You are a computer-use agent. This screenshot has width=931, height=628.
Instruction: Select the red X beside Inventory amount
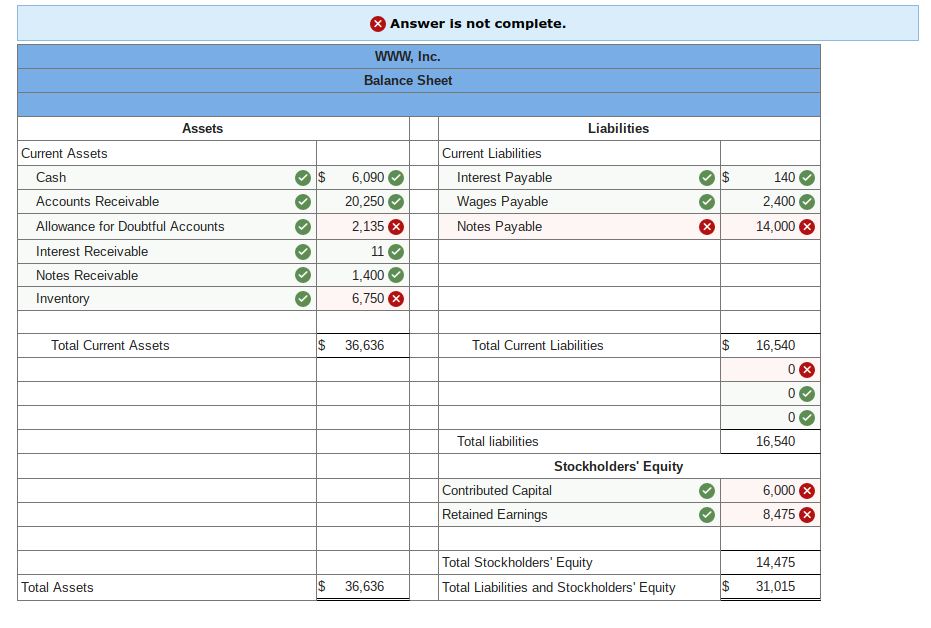point(398,298)
